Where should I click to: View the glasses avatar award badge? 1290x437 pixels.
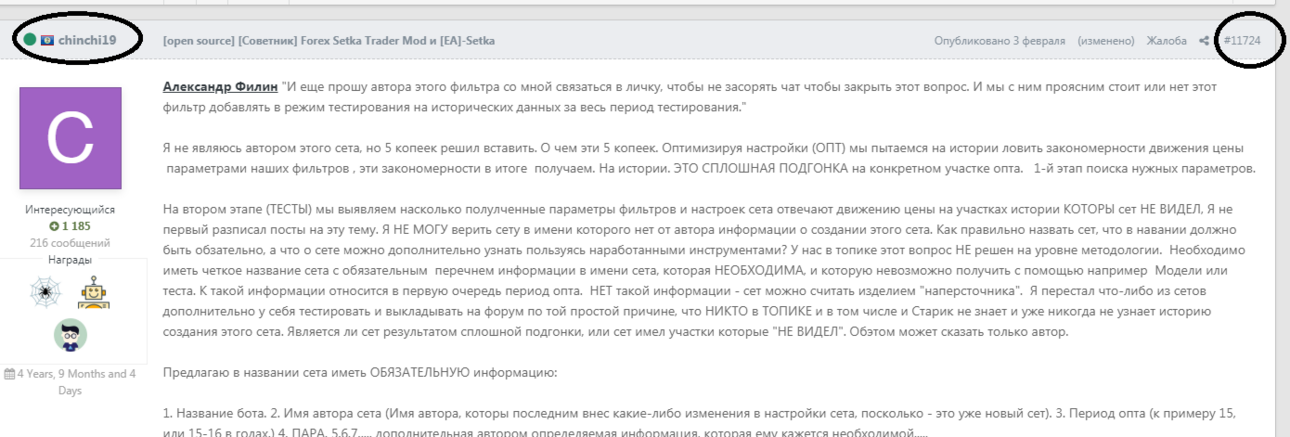[70, 335]
